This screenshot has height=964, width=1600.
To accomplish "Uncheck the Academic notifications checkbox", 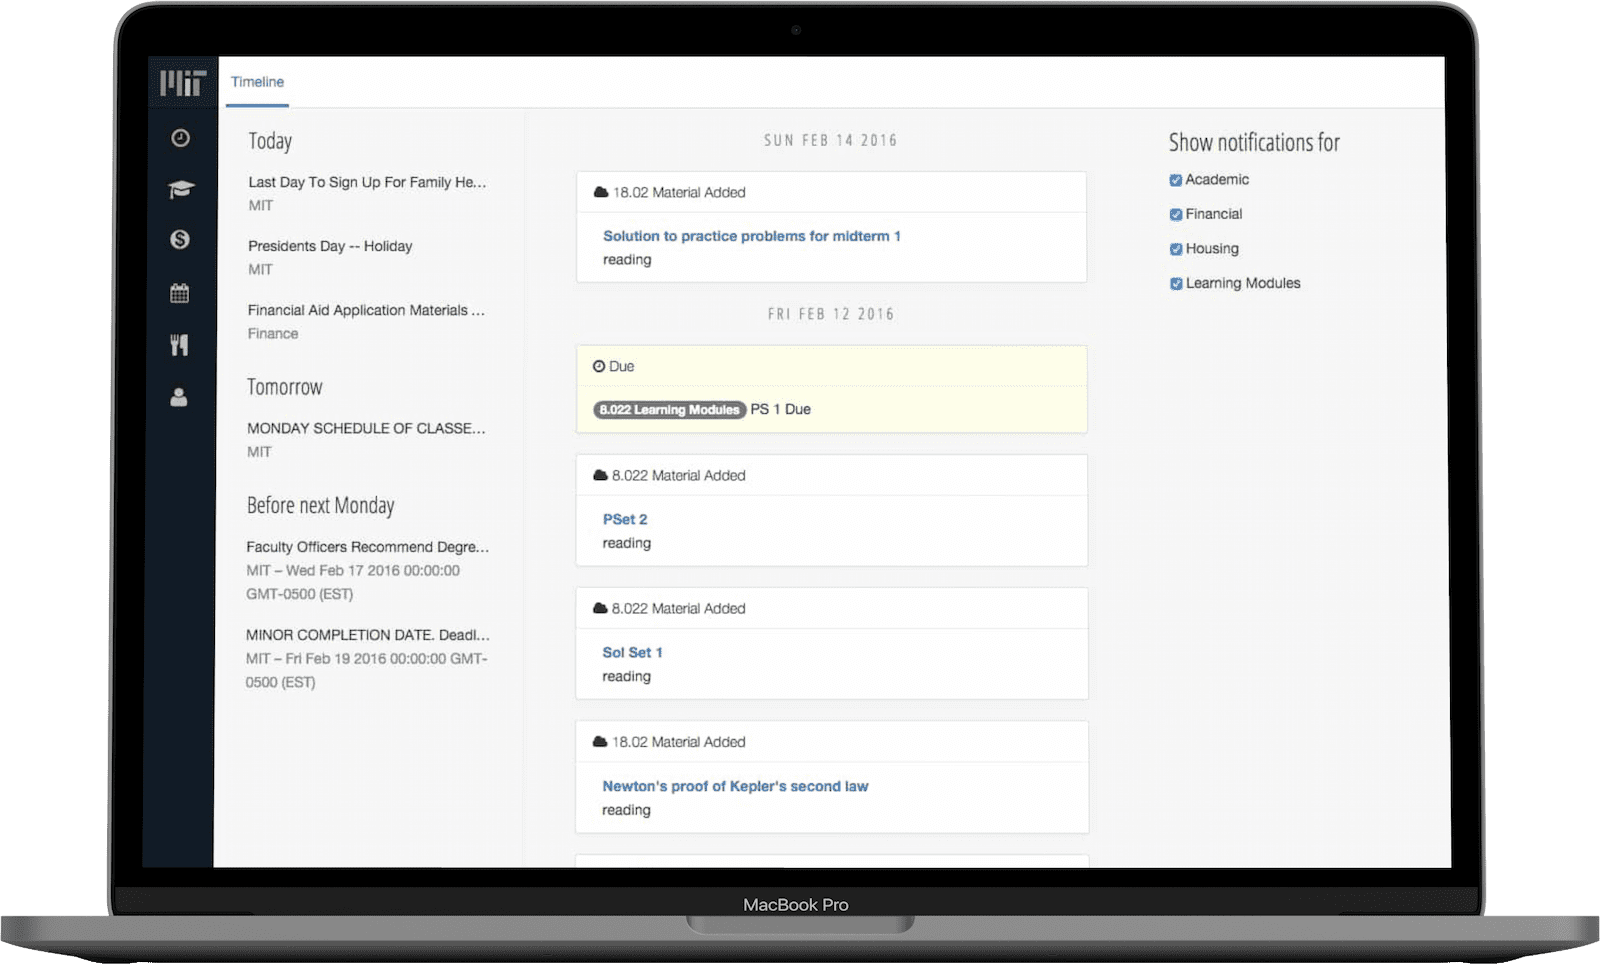I will [x=1176, y=180].
